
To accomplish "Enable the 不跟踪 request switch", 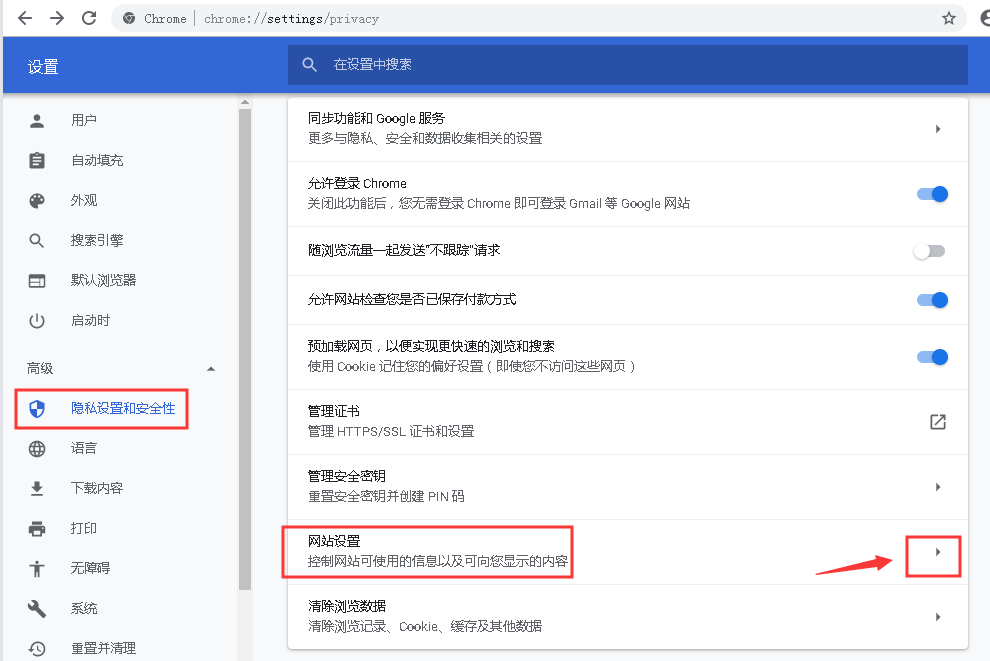I will tap(929, 251).
